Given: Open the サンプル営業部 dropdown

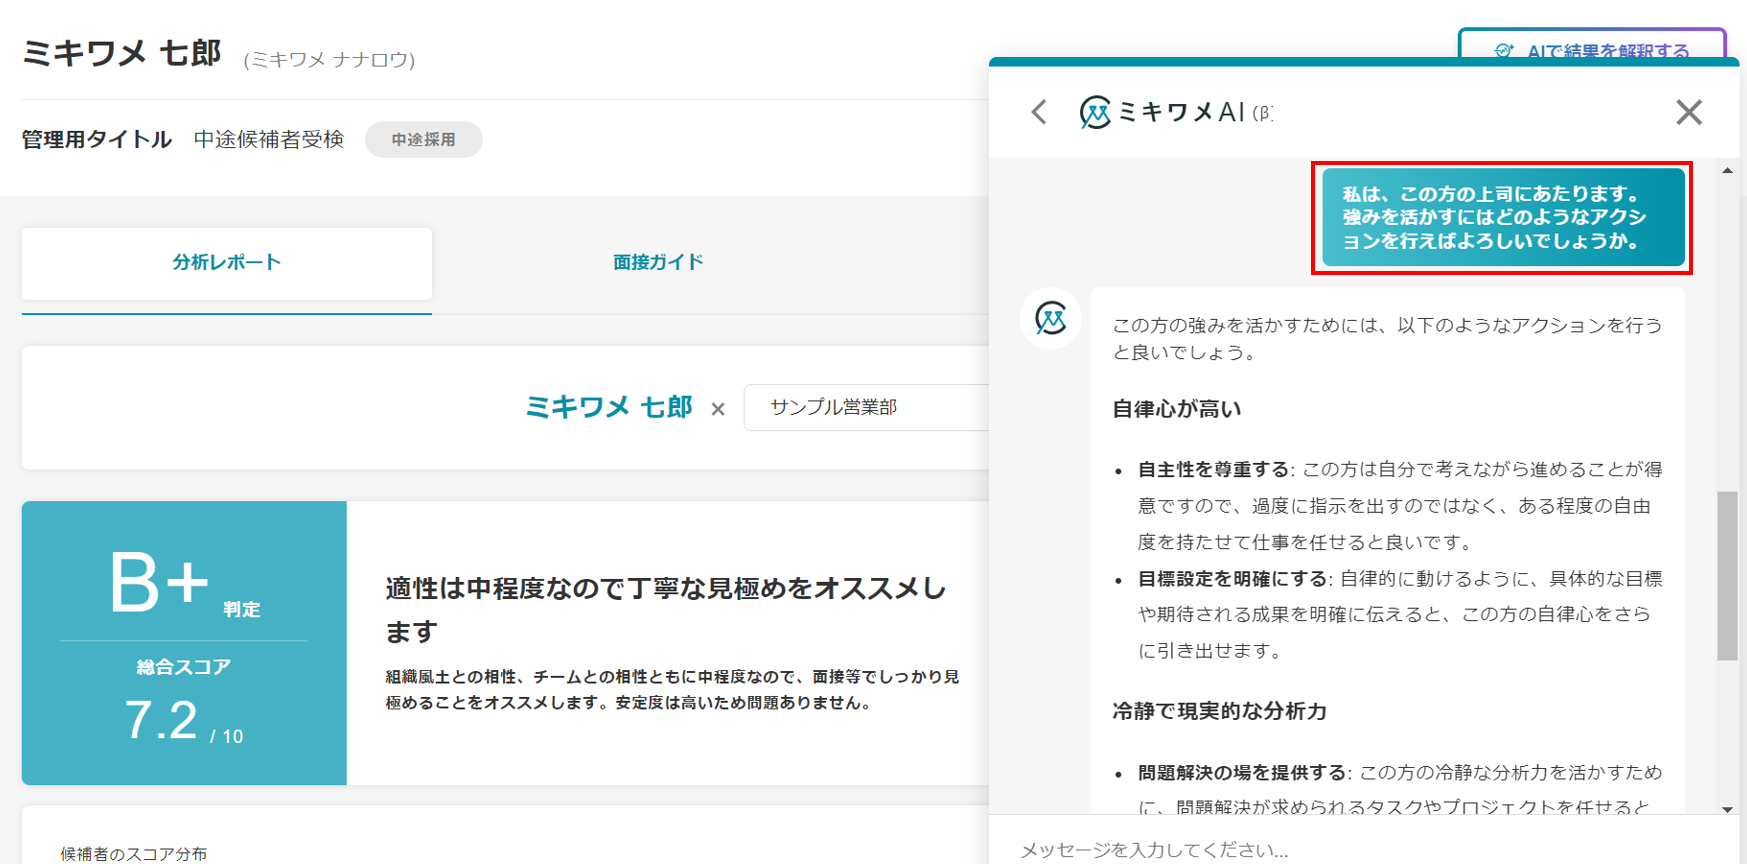Looking at the screenshot, I should point(866,408).
